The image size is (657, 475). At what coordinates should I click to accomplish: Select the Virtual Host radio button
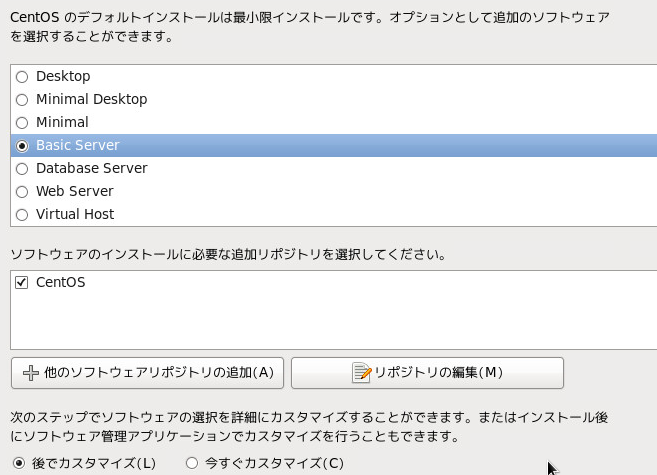[x=22, y=215]
